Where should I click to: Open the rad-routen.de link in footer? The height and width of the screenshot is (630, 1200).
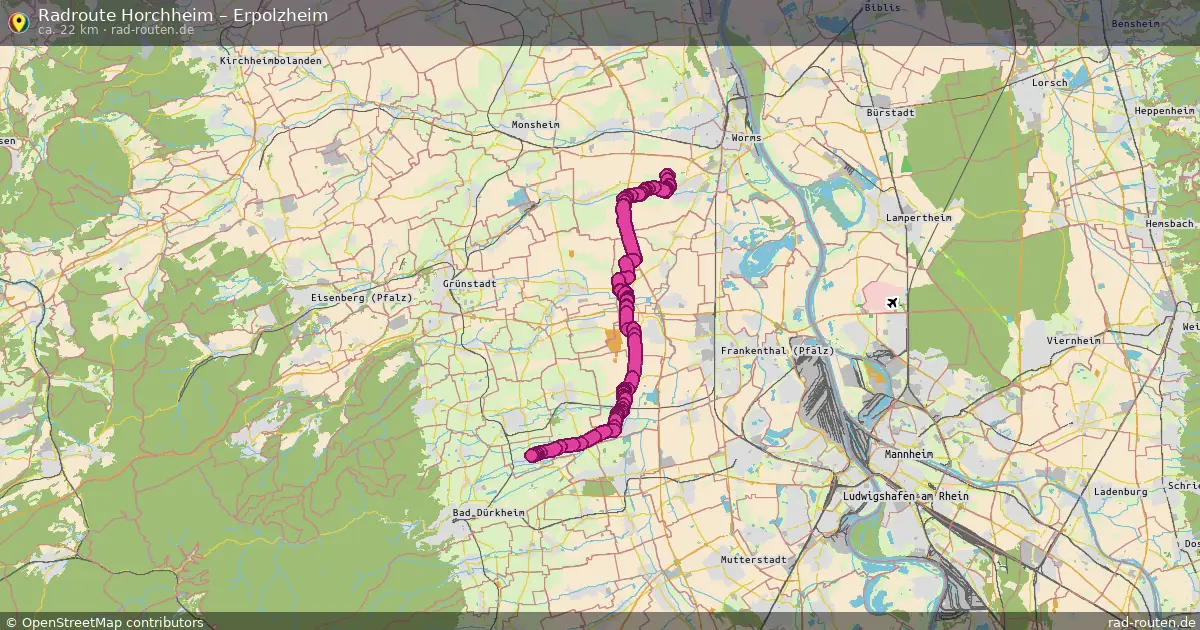pos(1152,622)
